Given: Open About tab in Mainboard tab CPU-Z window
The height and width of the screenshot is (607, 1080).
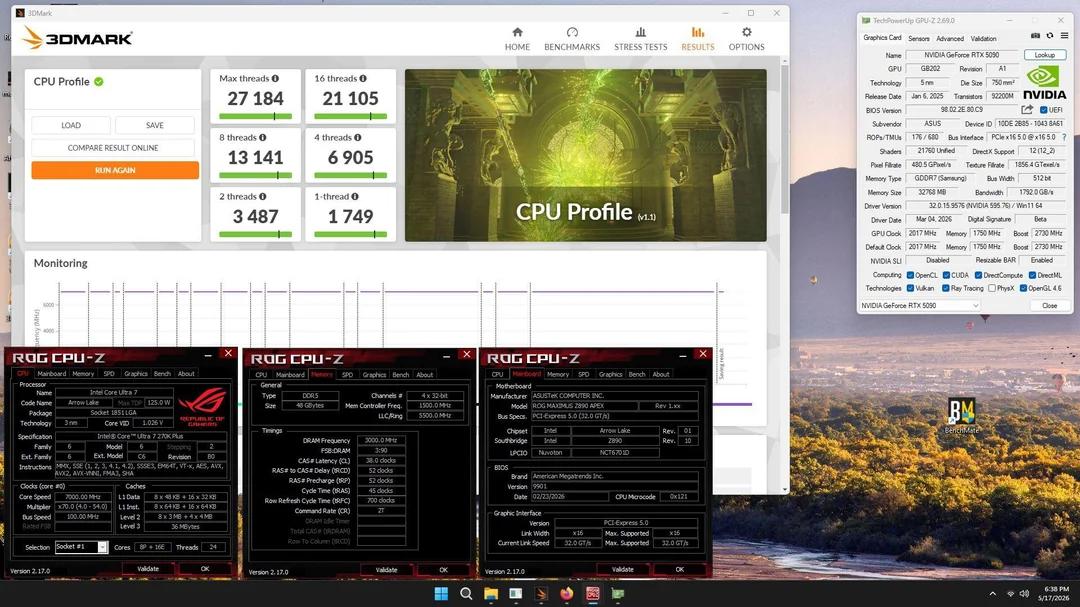Looking at the screenshot, I should [661, 374].
